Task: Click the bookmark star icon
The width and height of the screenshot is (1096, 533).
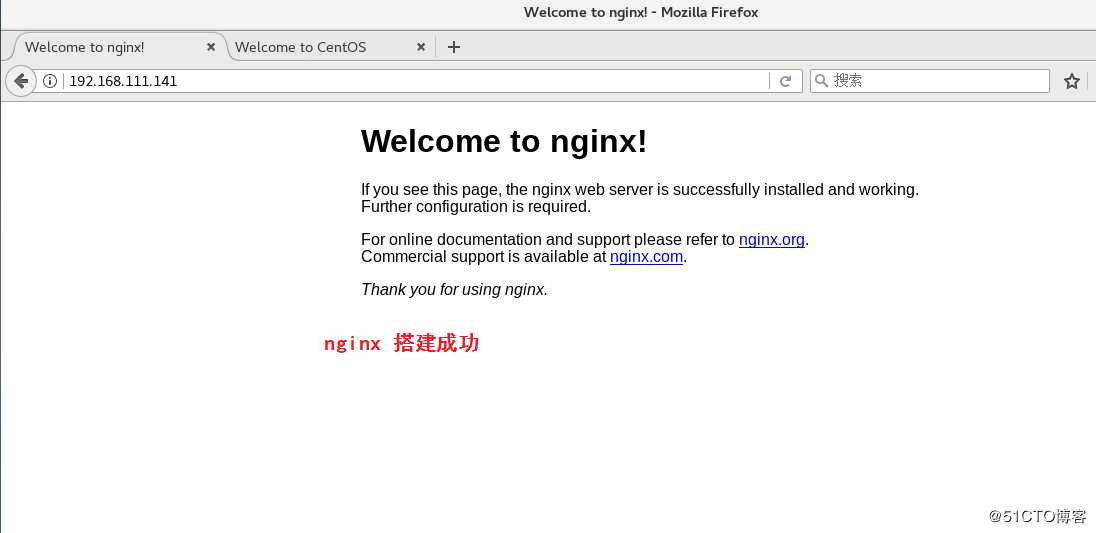Action: 1072,82
